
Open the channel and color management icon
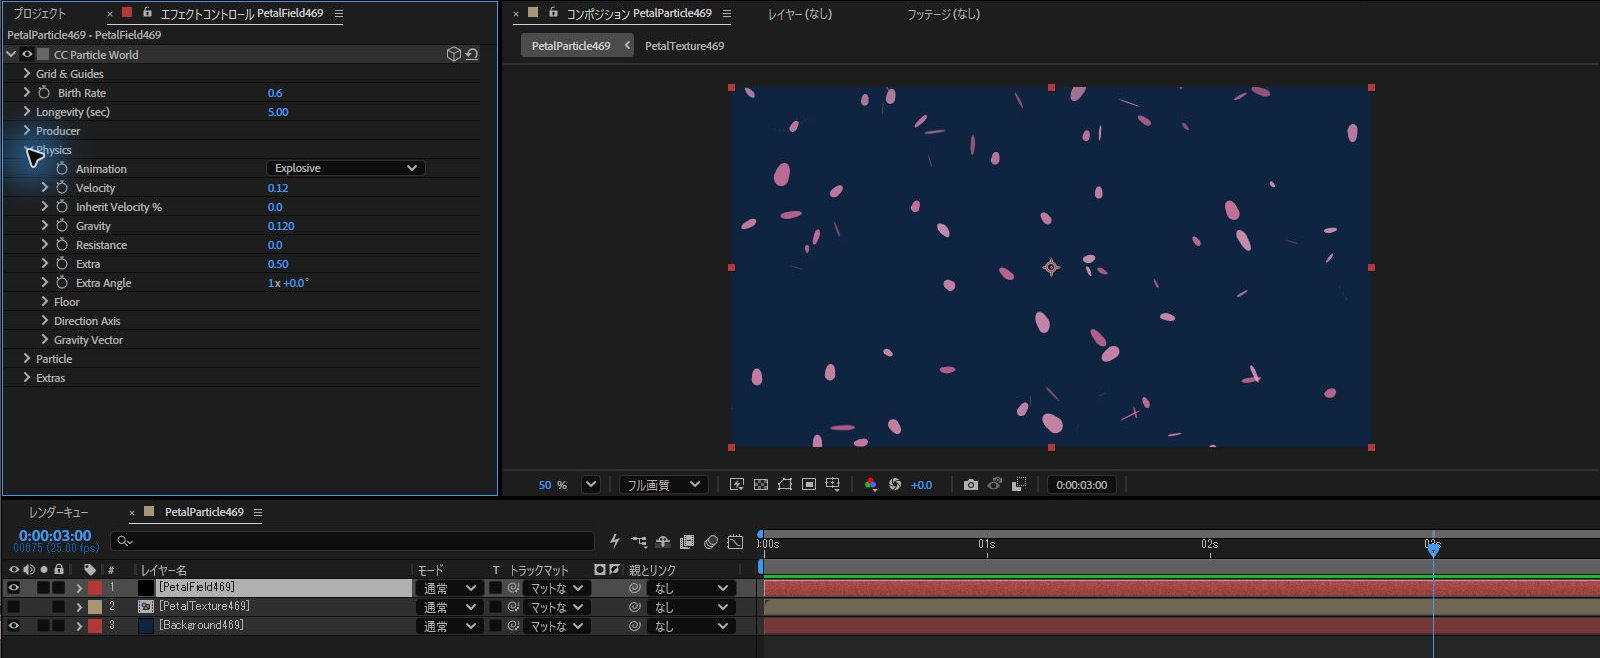871,484
